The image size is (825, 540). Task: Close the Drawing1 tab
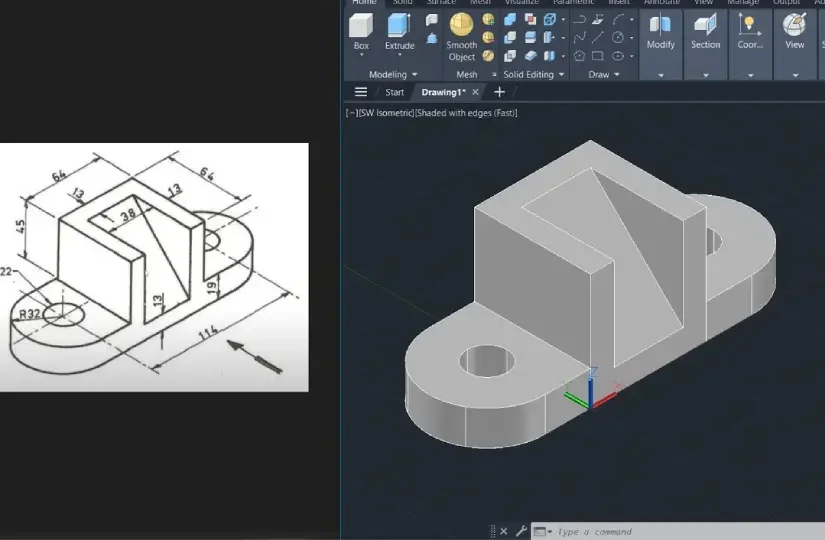(x=475, y=92)
